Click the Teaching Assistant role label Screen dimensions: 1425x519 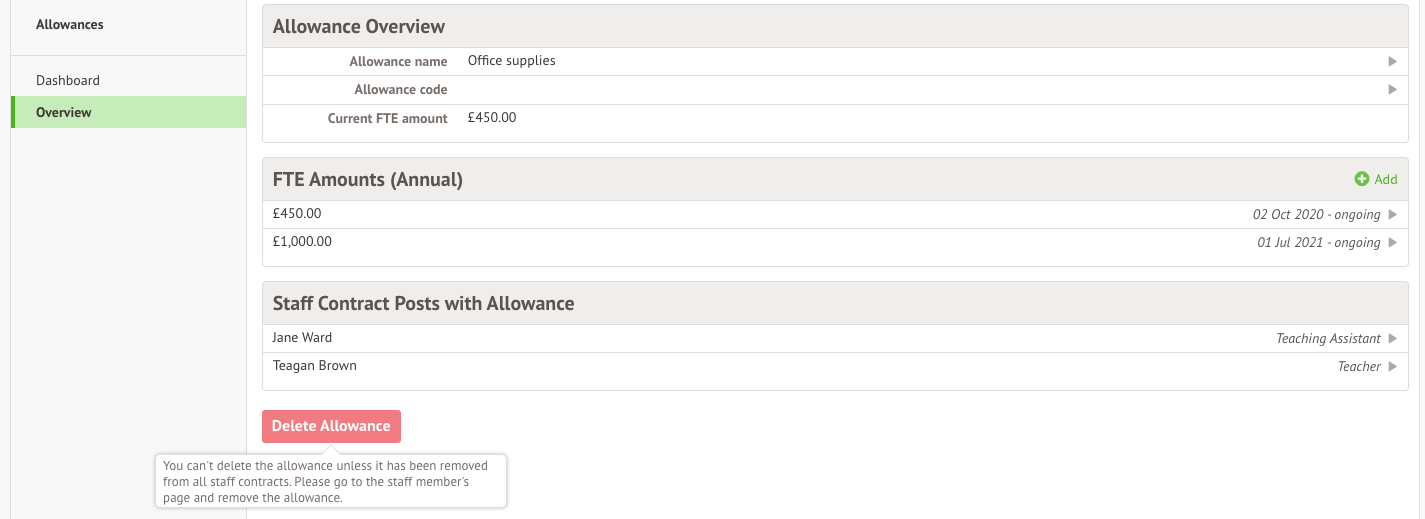click(x=1328, y=339)
